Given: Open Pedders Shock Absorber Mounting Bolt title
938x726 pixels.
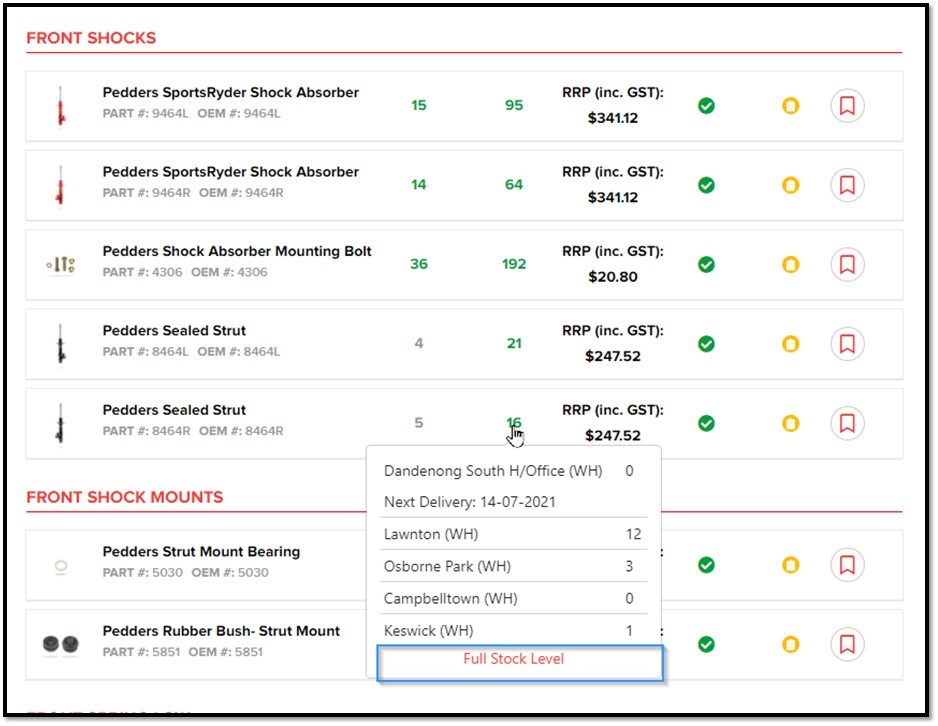Looking at the screenshot, I should [x=237, y=251].
